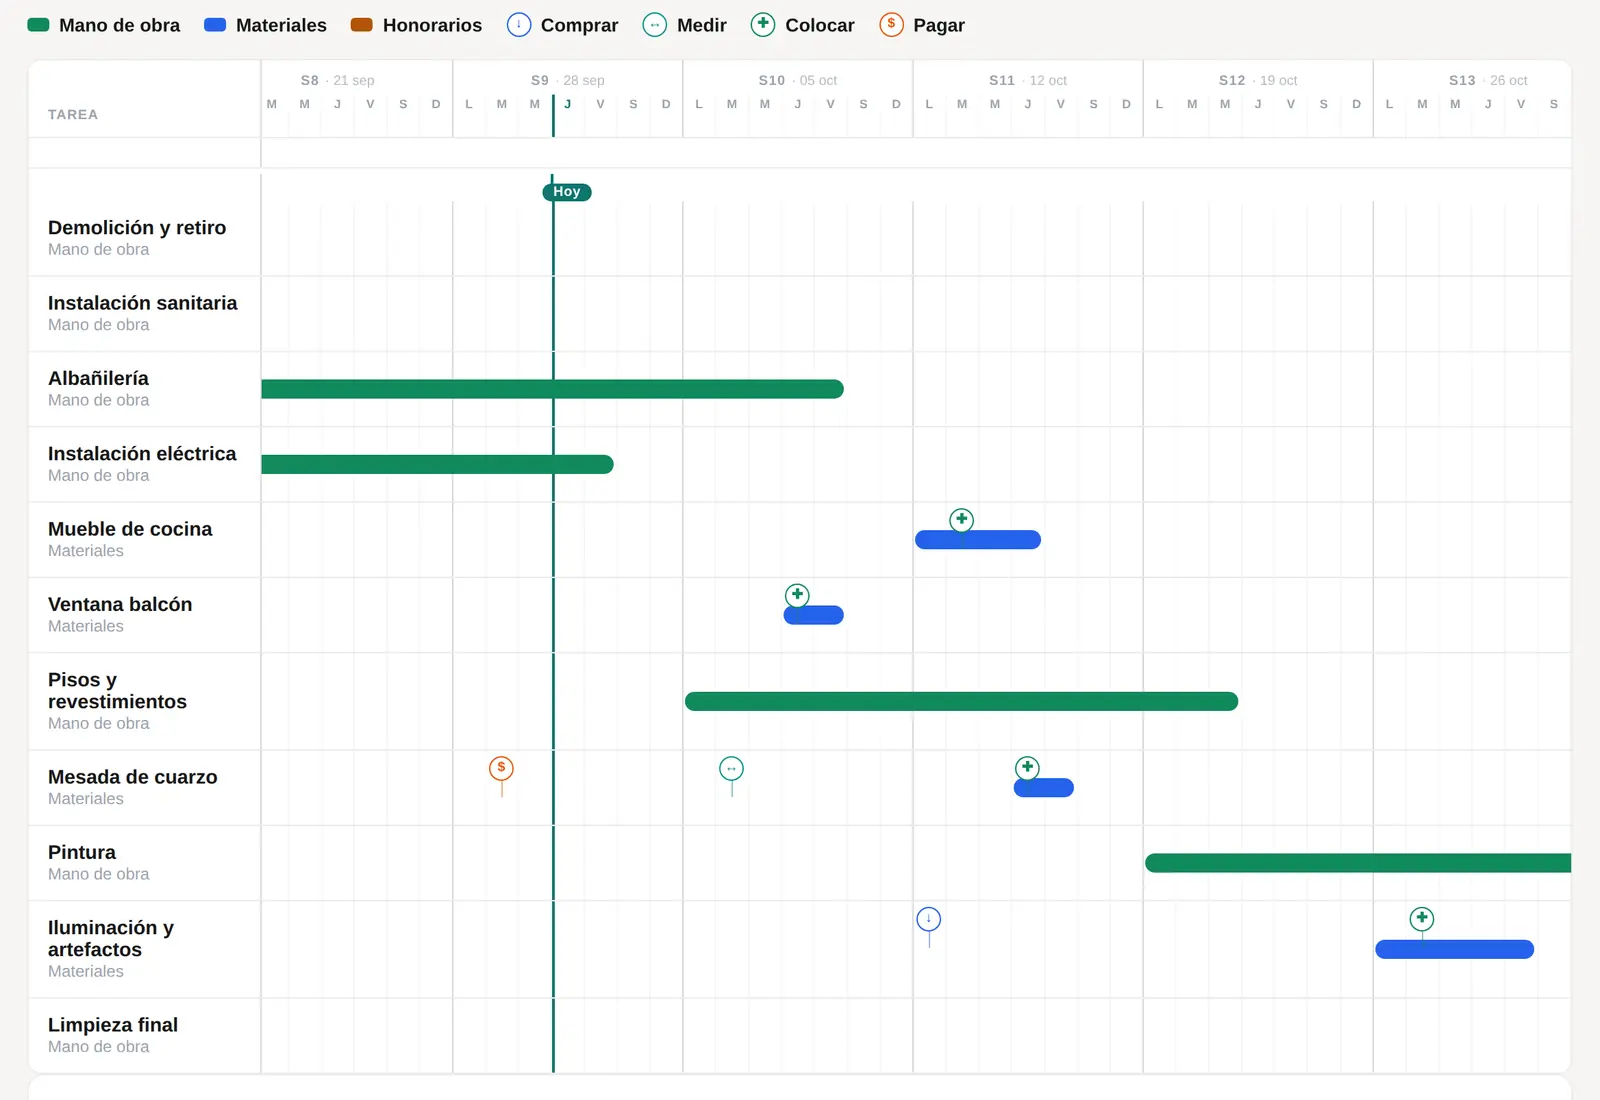
Task: Click the S12 week header
Action: tap(1258, 80)
